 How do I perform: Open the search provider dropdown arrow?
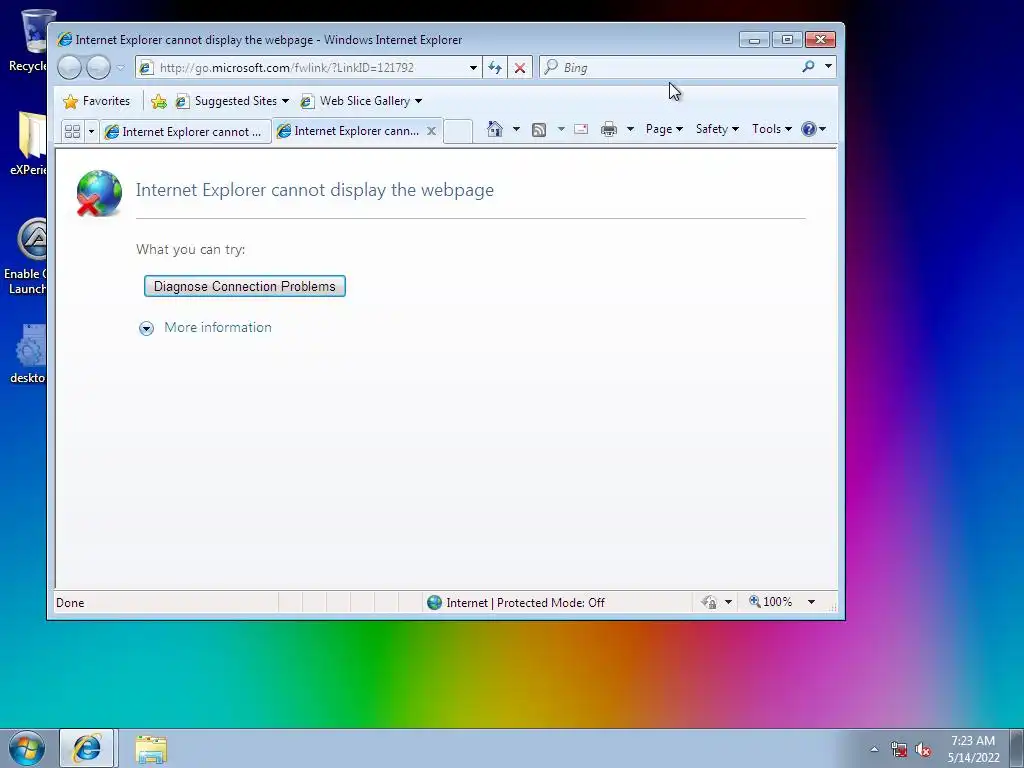pyautogui.click(x=828, y=67)
